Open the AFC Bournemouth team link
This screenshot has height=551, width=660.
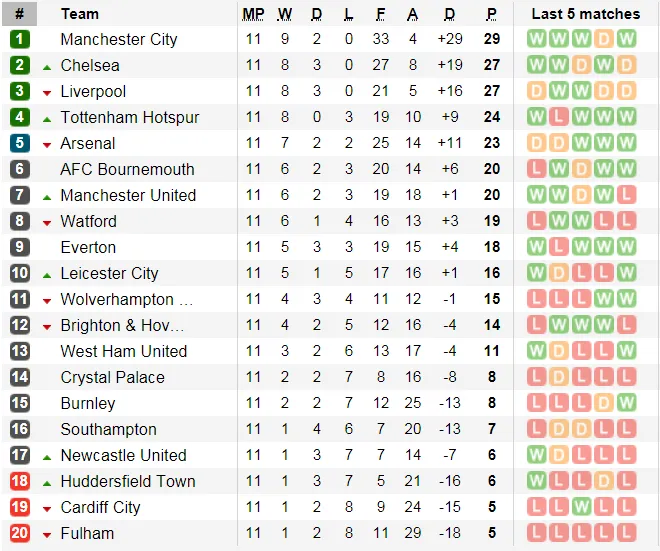coord(127,169)
